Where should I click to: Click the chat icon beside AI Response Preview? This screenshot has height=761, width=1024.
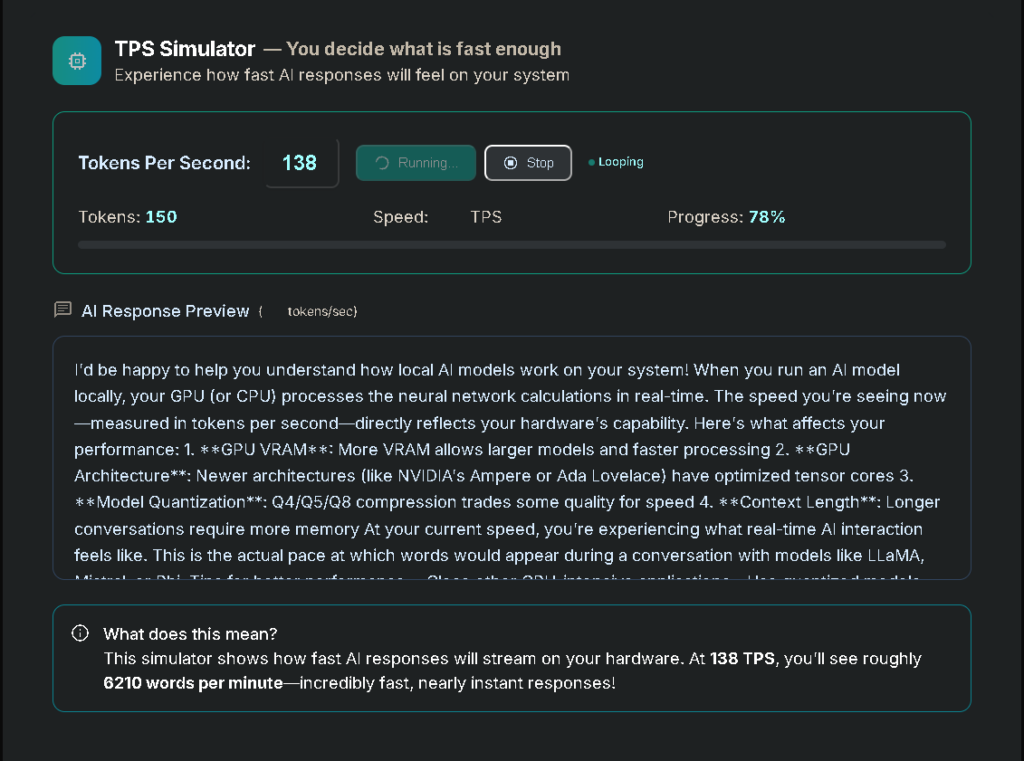click(63, 310)
